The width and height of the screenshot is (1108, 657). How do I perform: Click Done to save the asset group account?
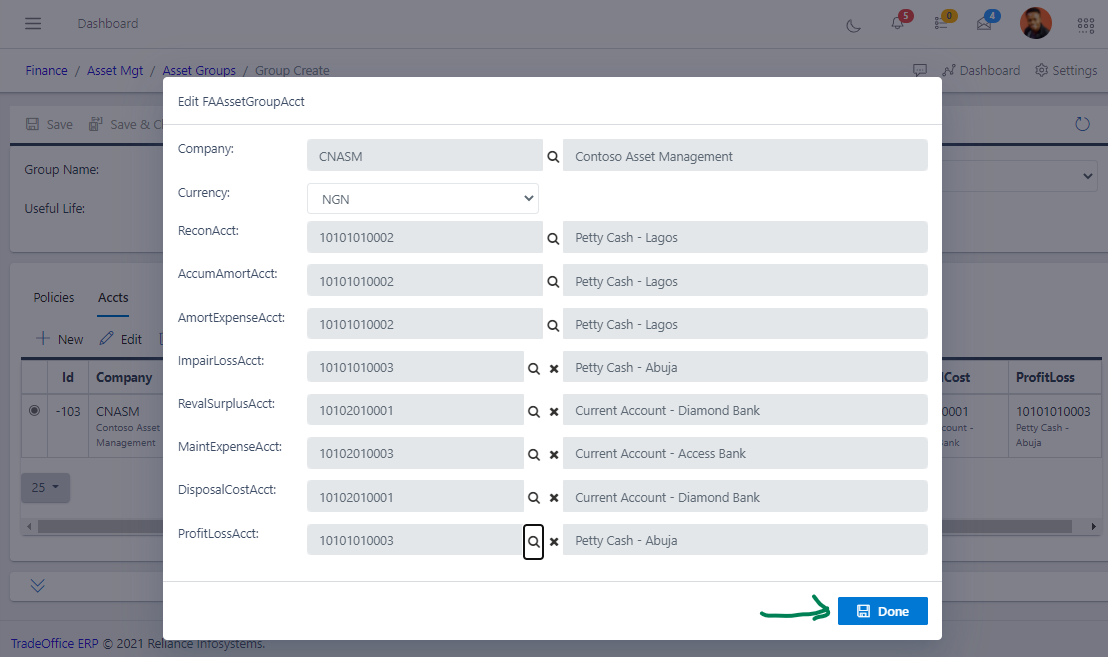tap(882, 610)
